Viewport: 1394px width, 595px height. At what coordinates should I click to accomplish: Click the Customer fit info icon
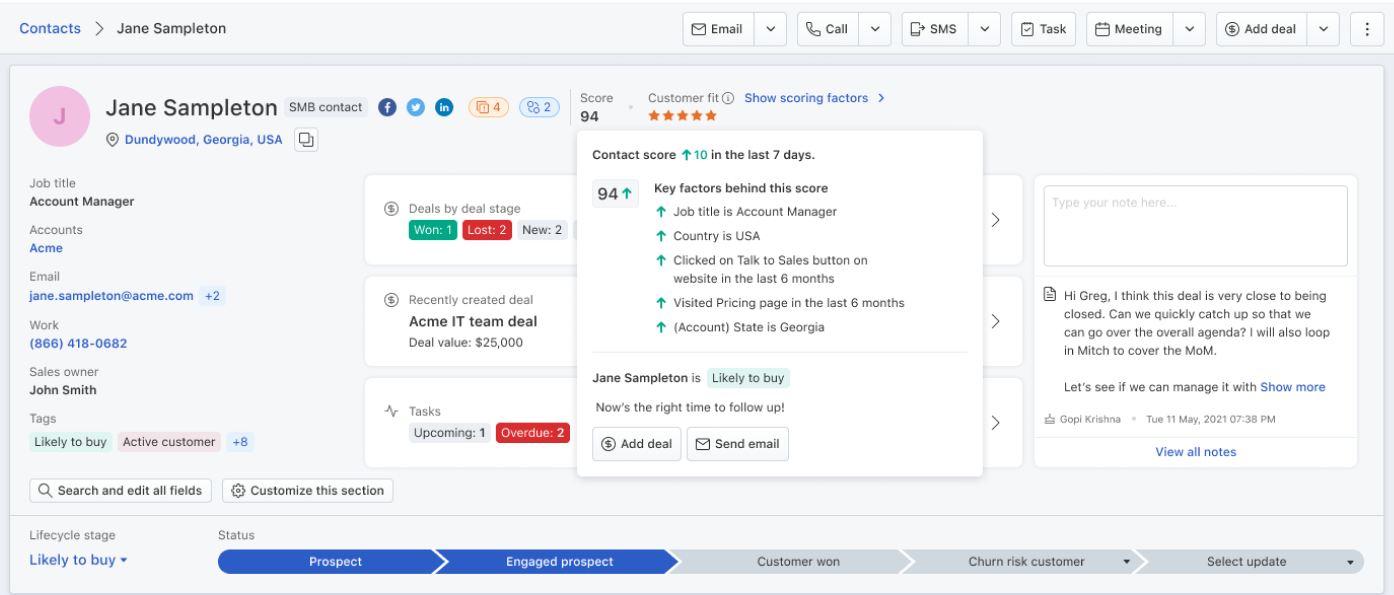(728, 98)
